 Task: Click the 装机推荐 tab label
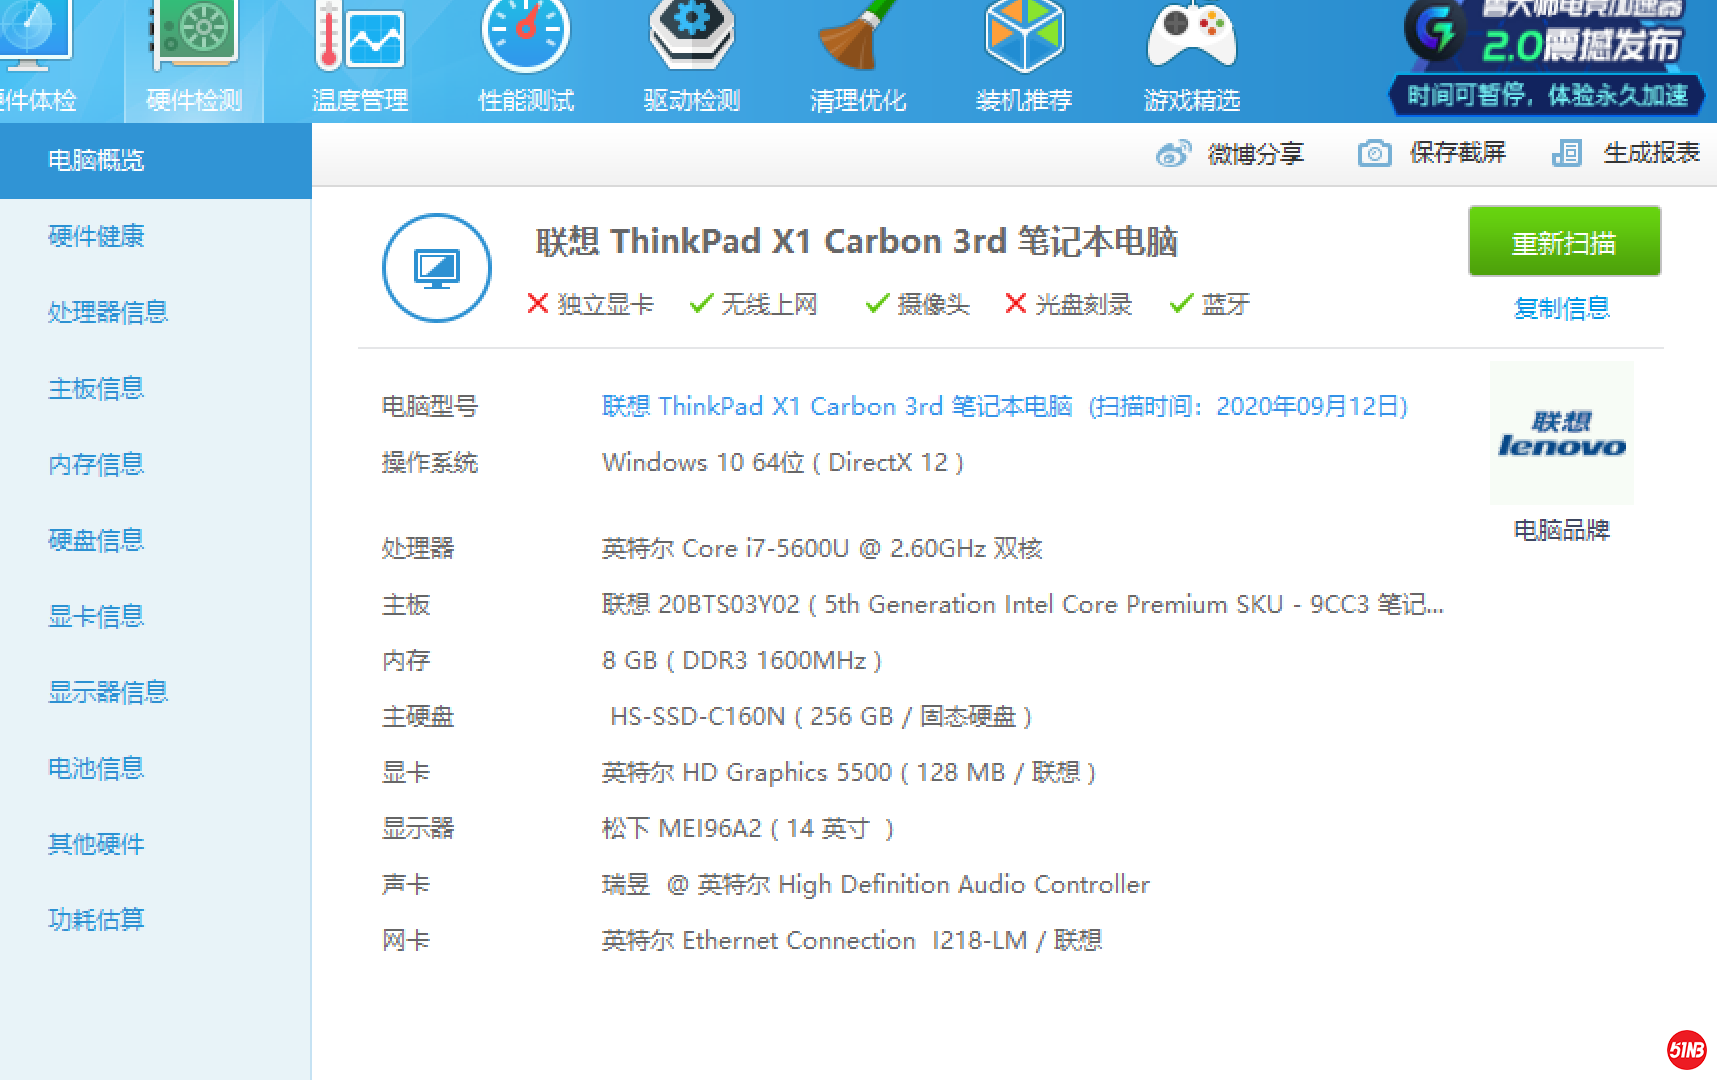[1024, 100]
